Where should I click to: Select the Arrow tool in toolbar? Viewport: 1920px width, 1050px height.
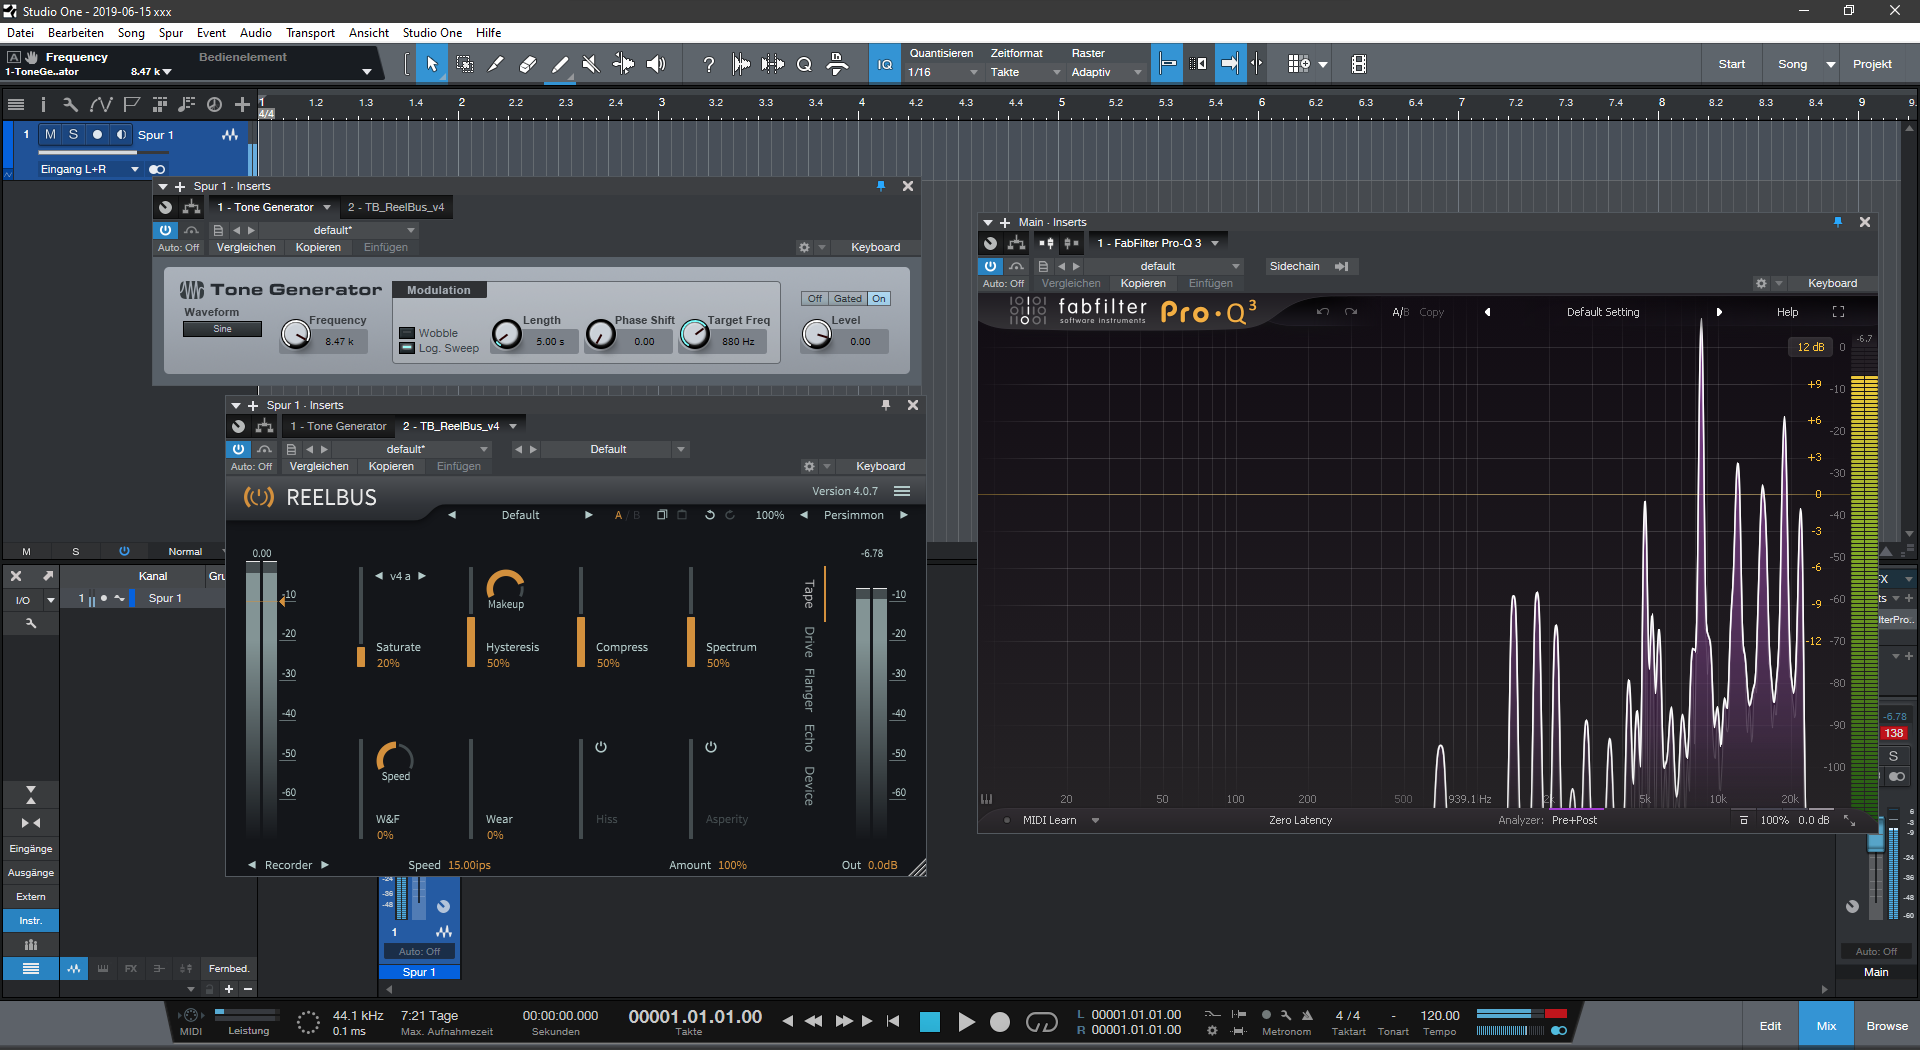coord(432,64)
